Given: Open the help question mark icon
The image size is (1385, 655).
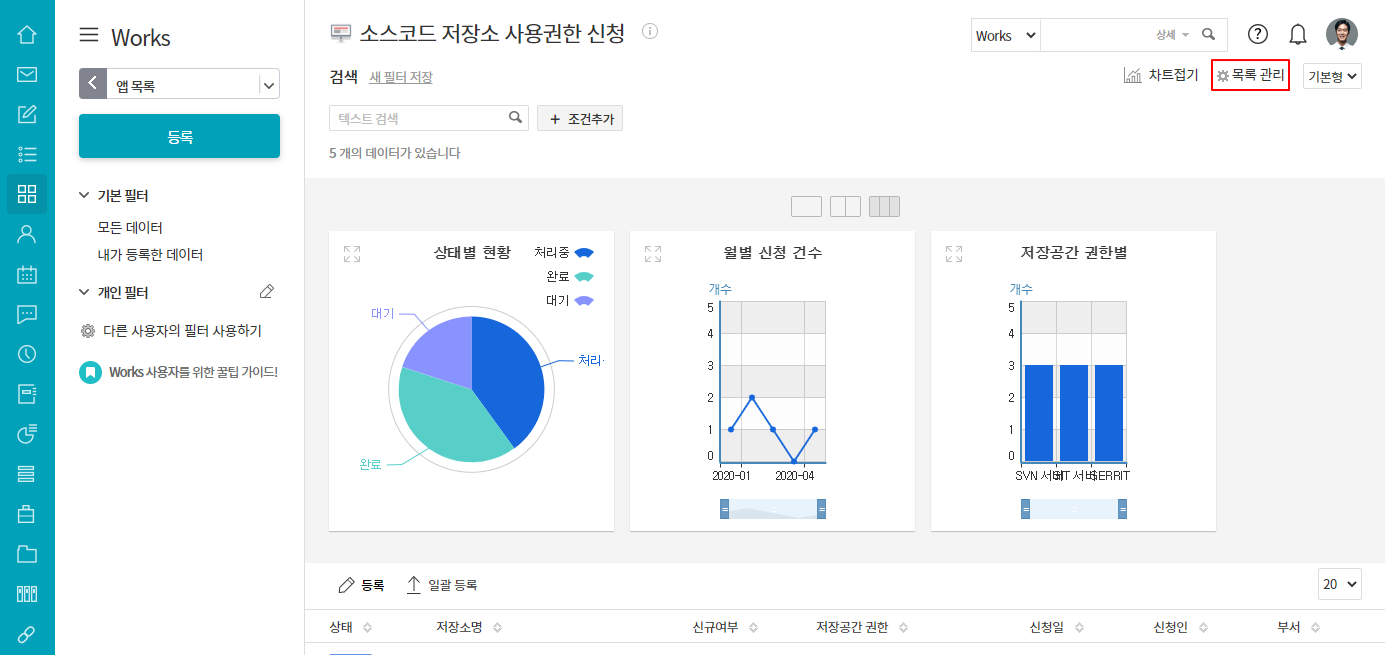Looking at the screenshot, I should click(1258, 35).
